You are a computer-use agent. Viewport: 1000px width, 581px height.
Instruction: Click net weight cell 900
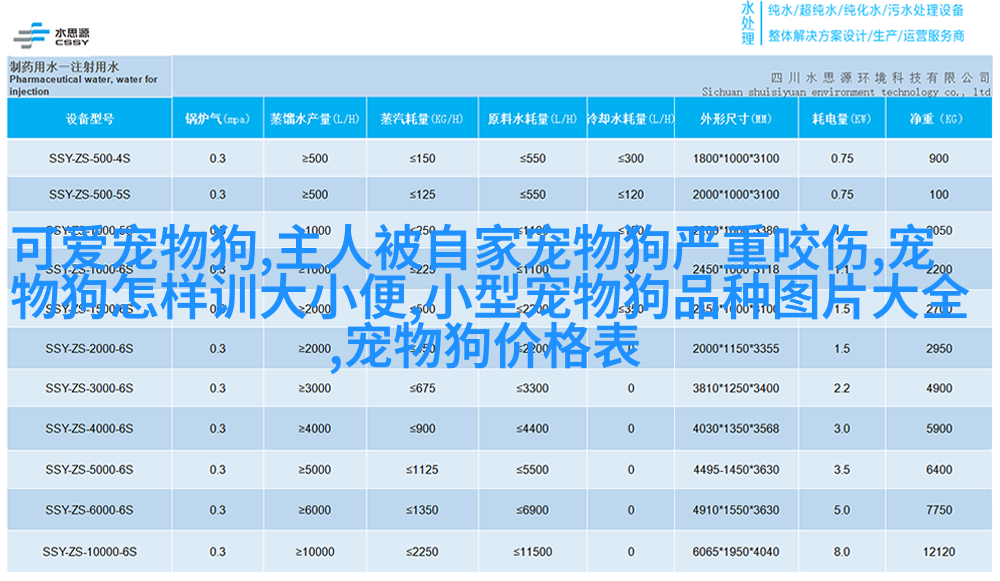939,158
